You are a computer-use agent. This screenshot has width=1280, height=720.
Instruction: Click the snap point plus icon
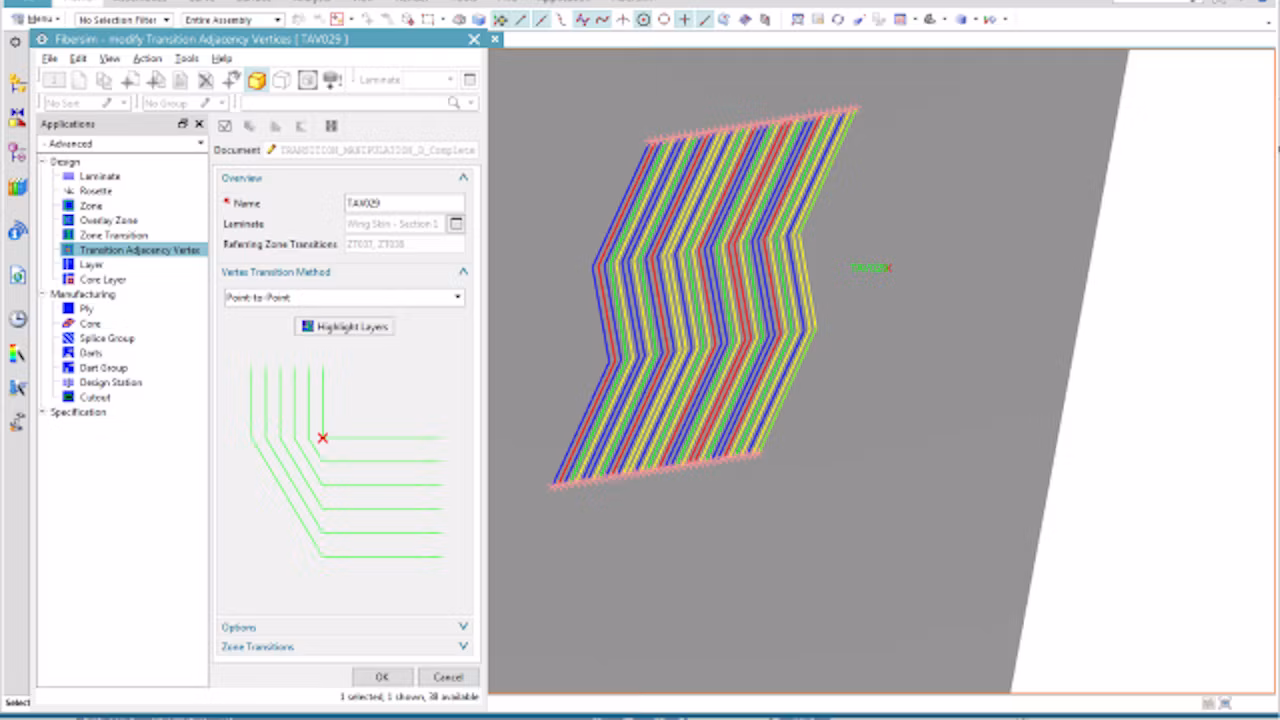tap(684, 19)
